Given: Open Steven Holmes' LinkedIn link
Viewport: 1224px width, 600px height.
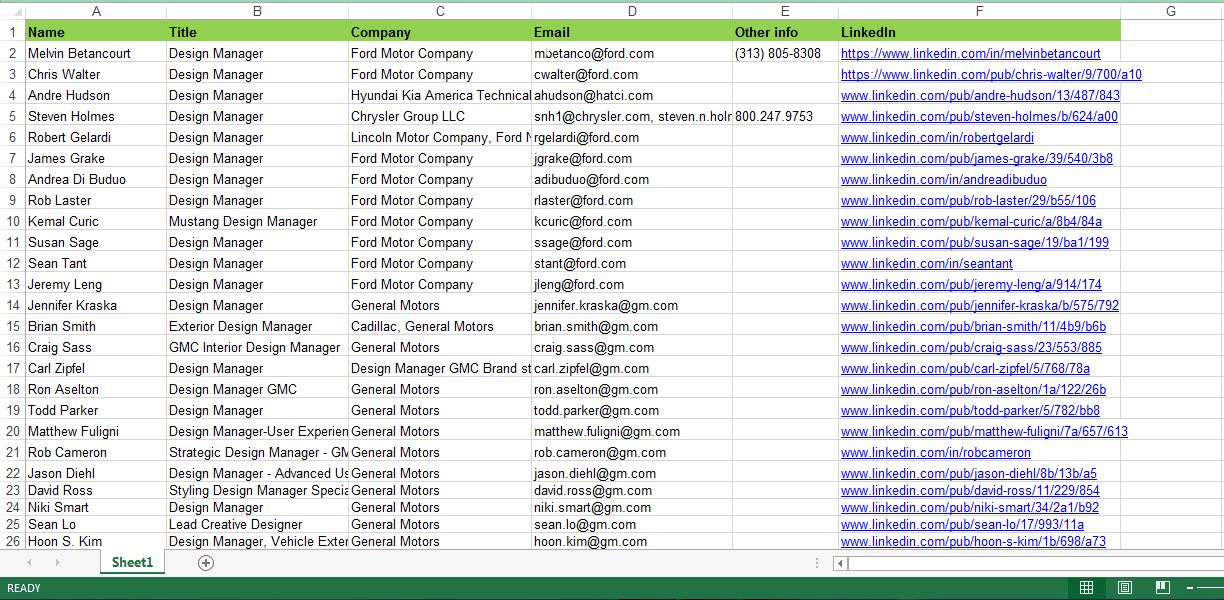Looking at the screenshot, I should (979, 117).
